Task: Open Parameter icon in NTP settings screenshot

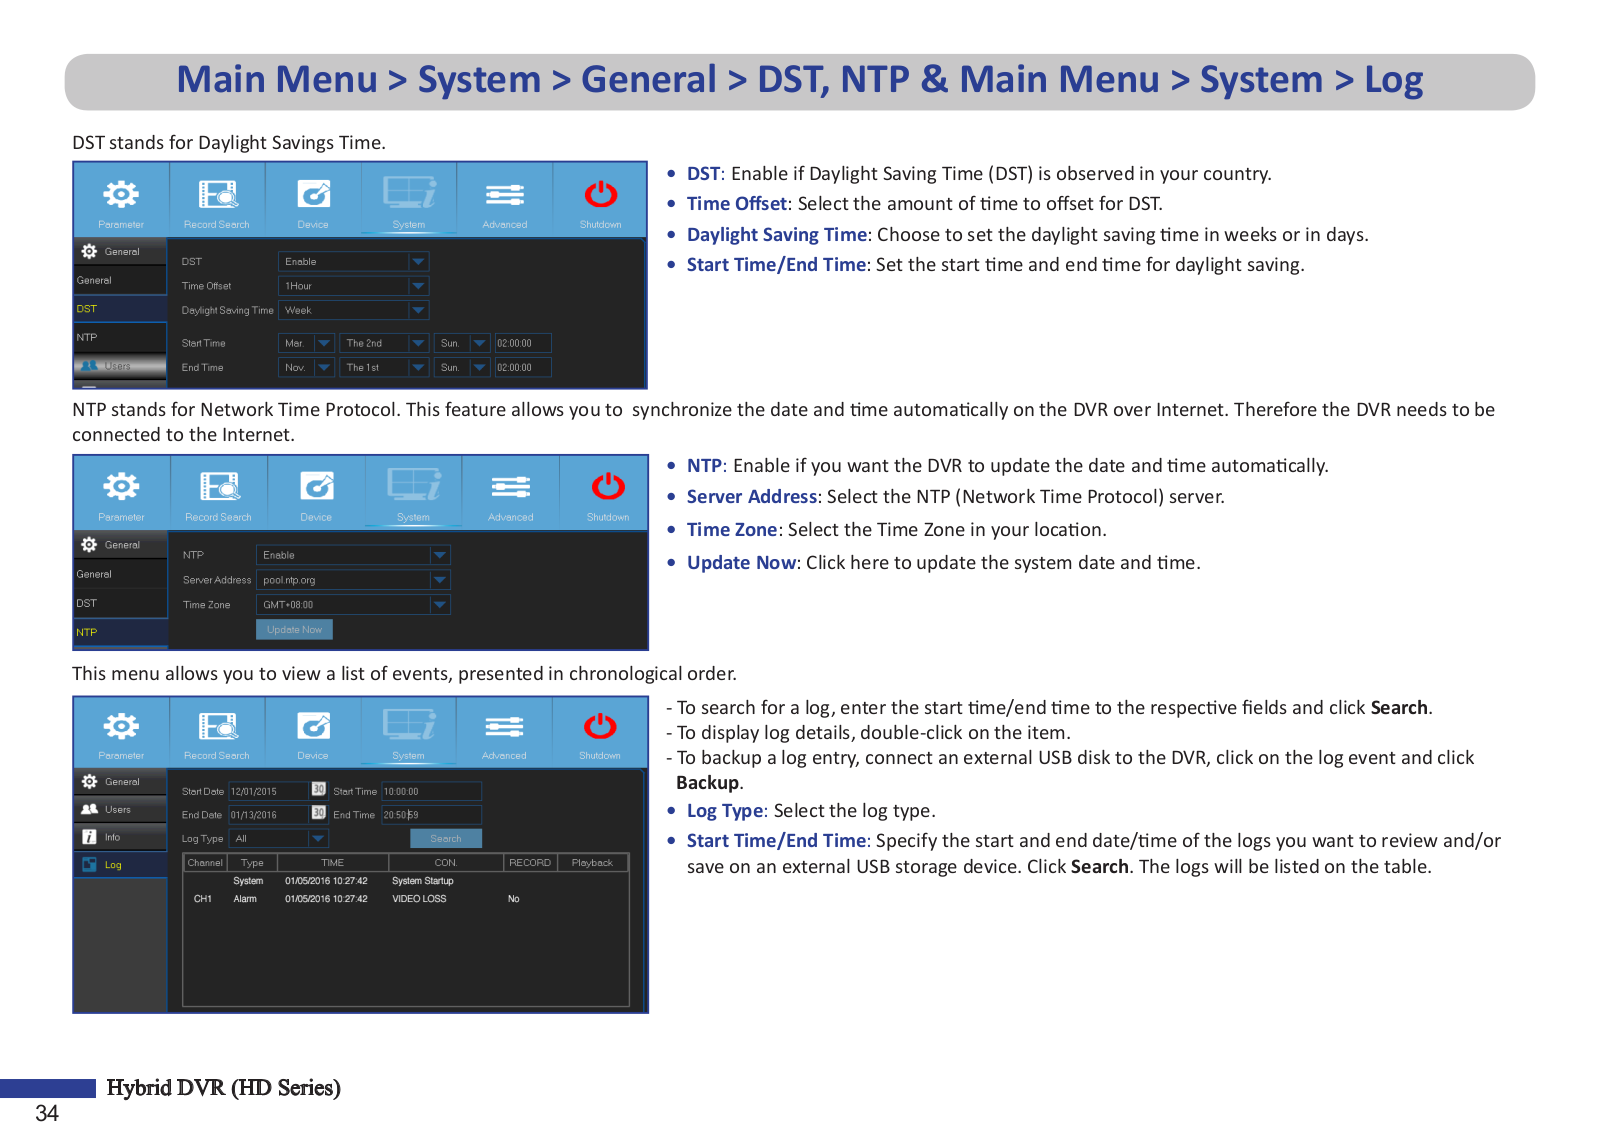Action: [x=121, y=487]
